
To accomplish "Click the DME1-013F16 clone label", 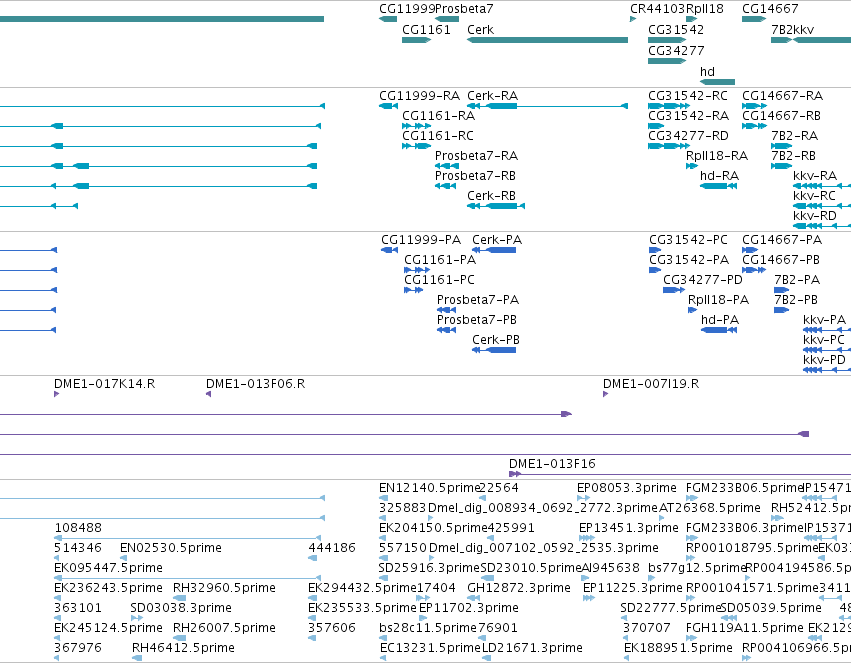I will click(552, 464).
